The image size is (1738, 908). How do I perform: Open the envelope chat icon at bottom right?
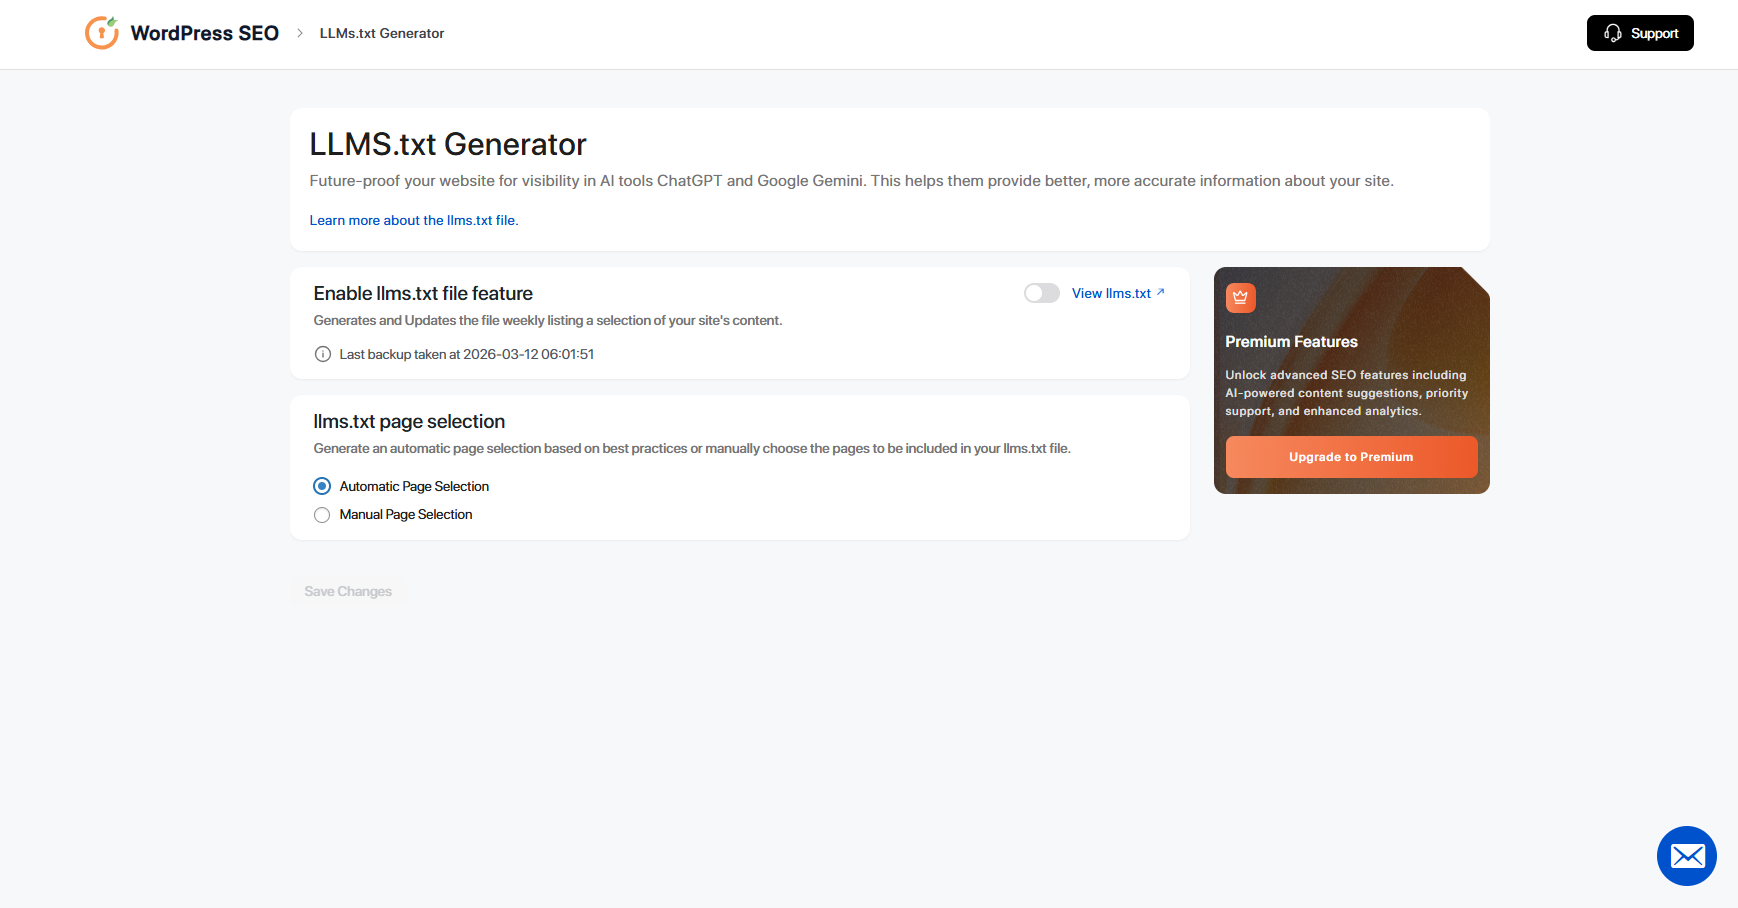[x=1687, y=856]
